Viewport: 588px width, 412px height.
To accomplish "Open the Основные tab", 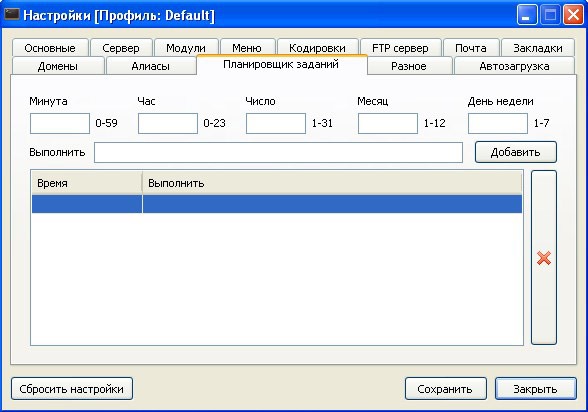I will (x=50, y=48).
